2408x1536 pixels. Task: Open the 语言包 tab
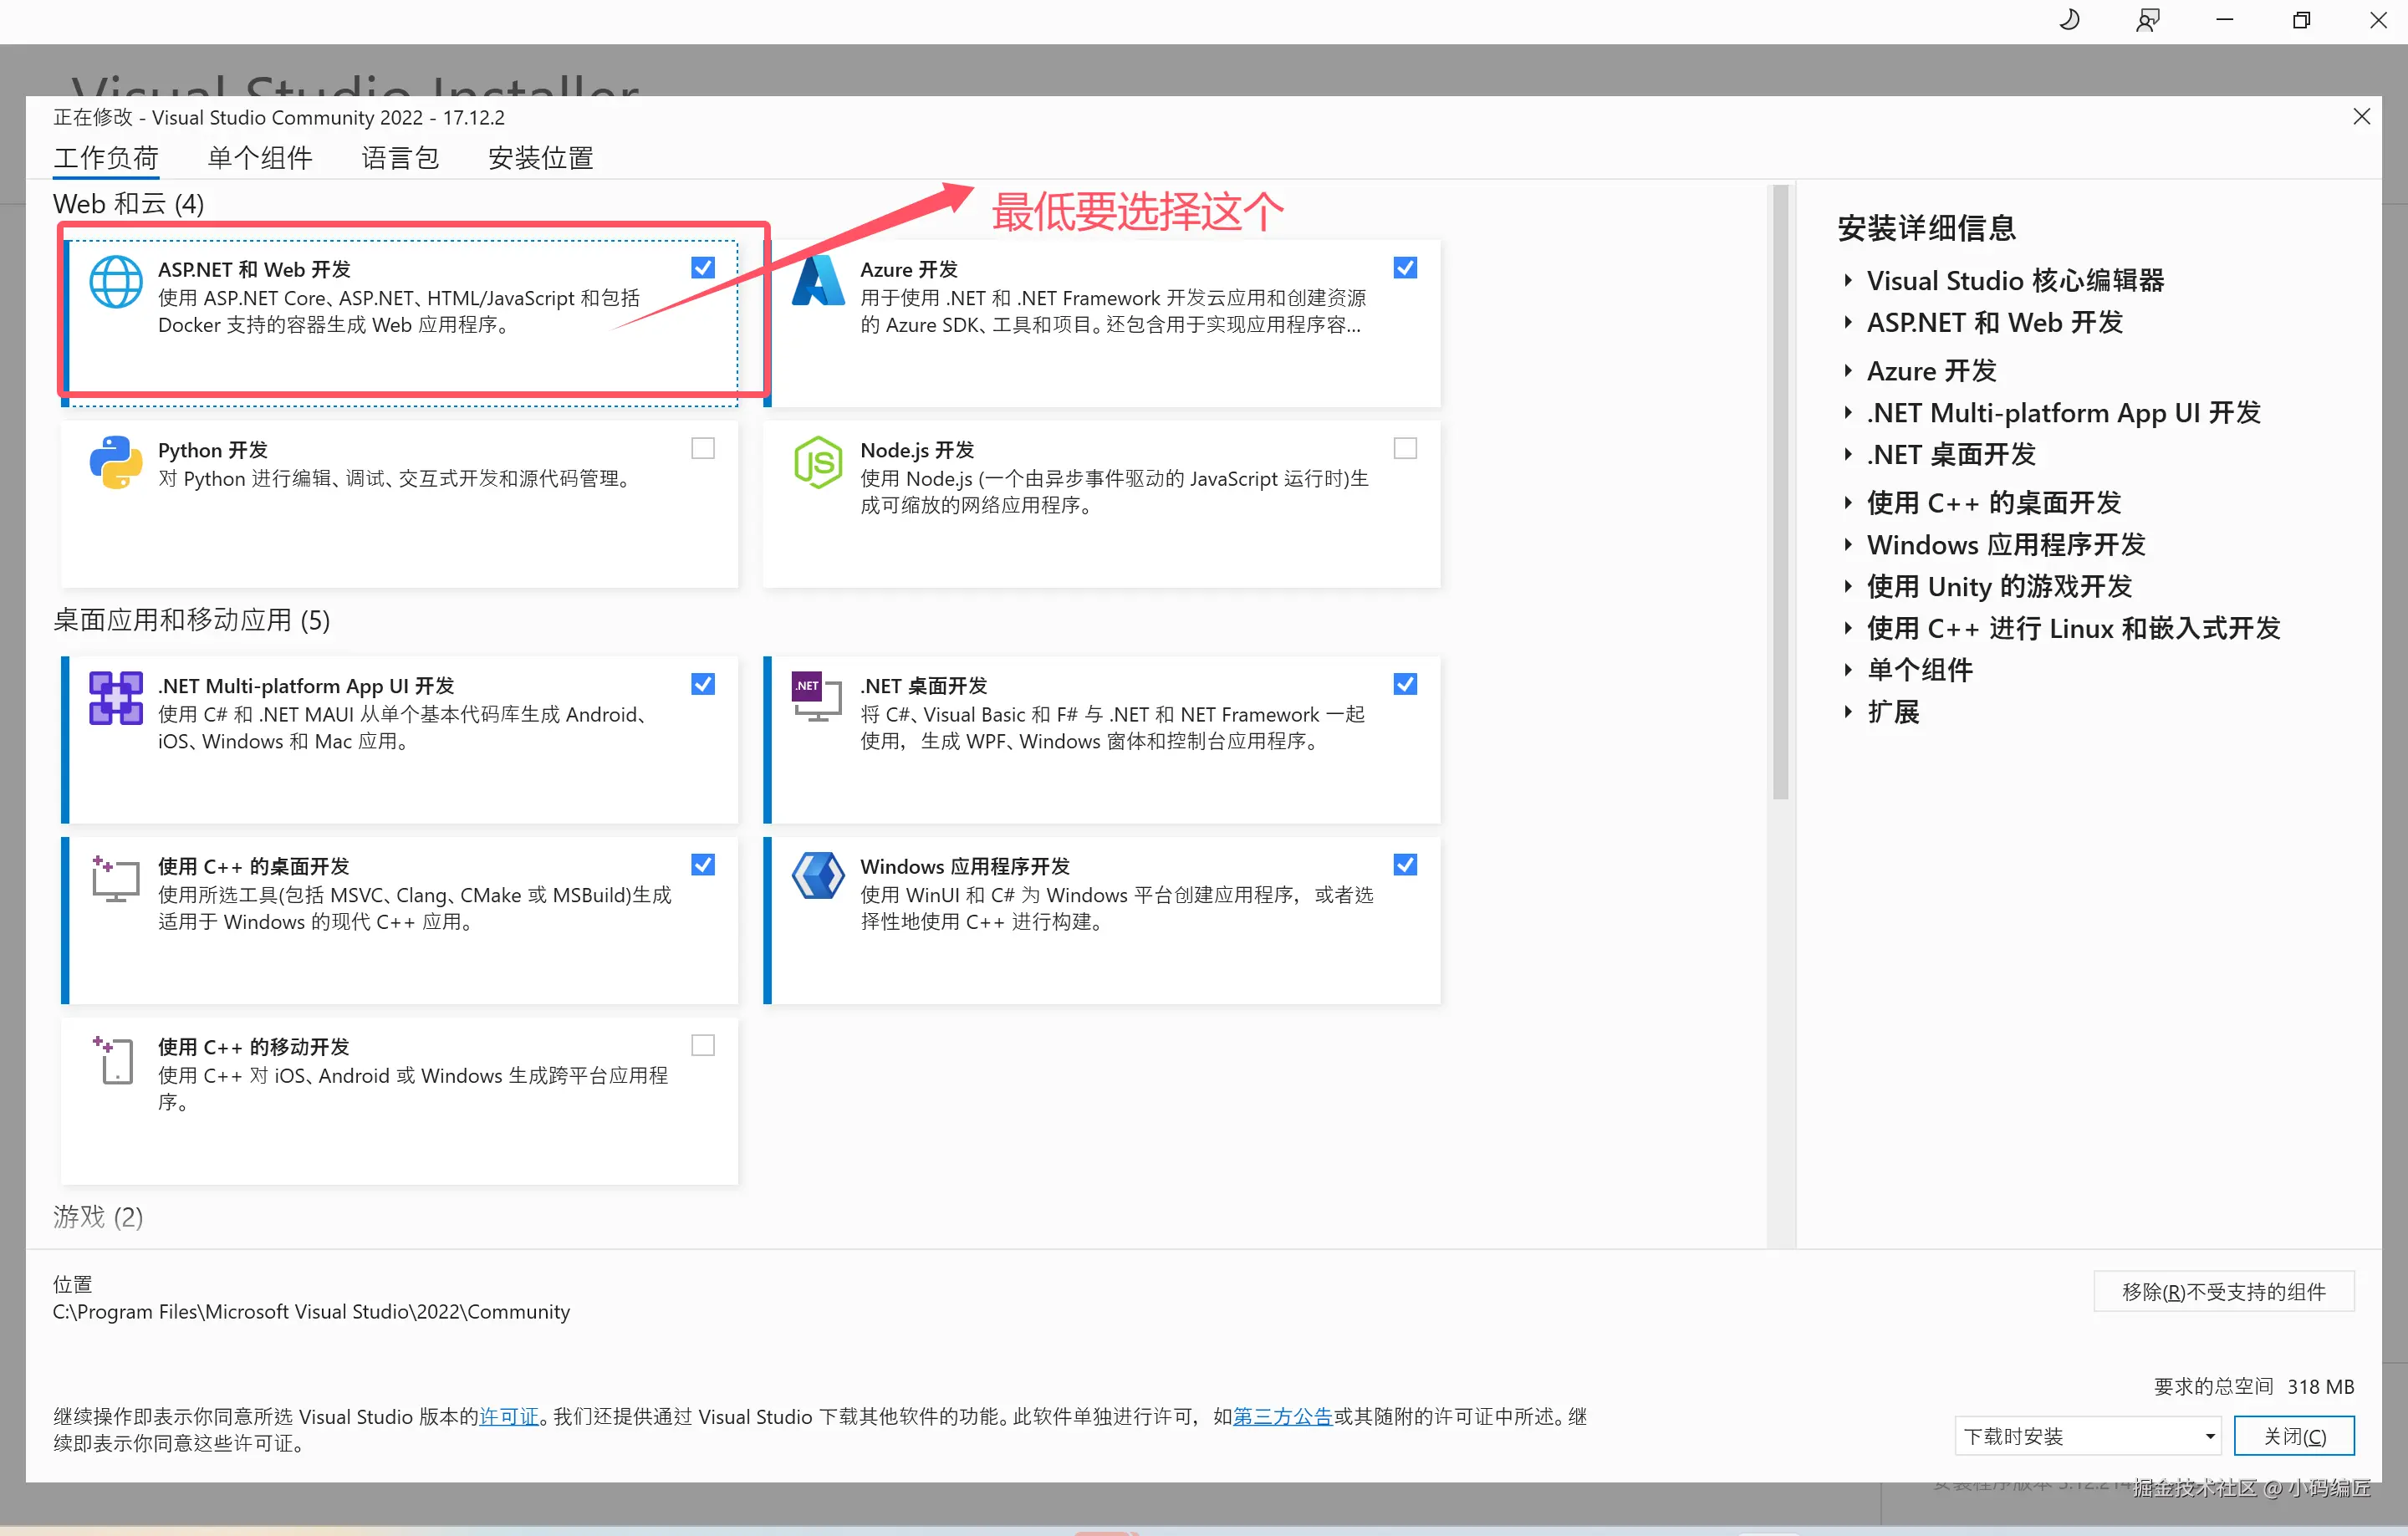tap(400, 158)
